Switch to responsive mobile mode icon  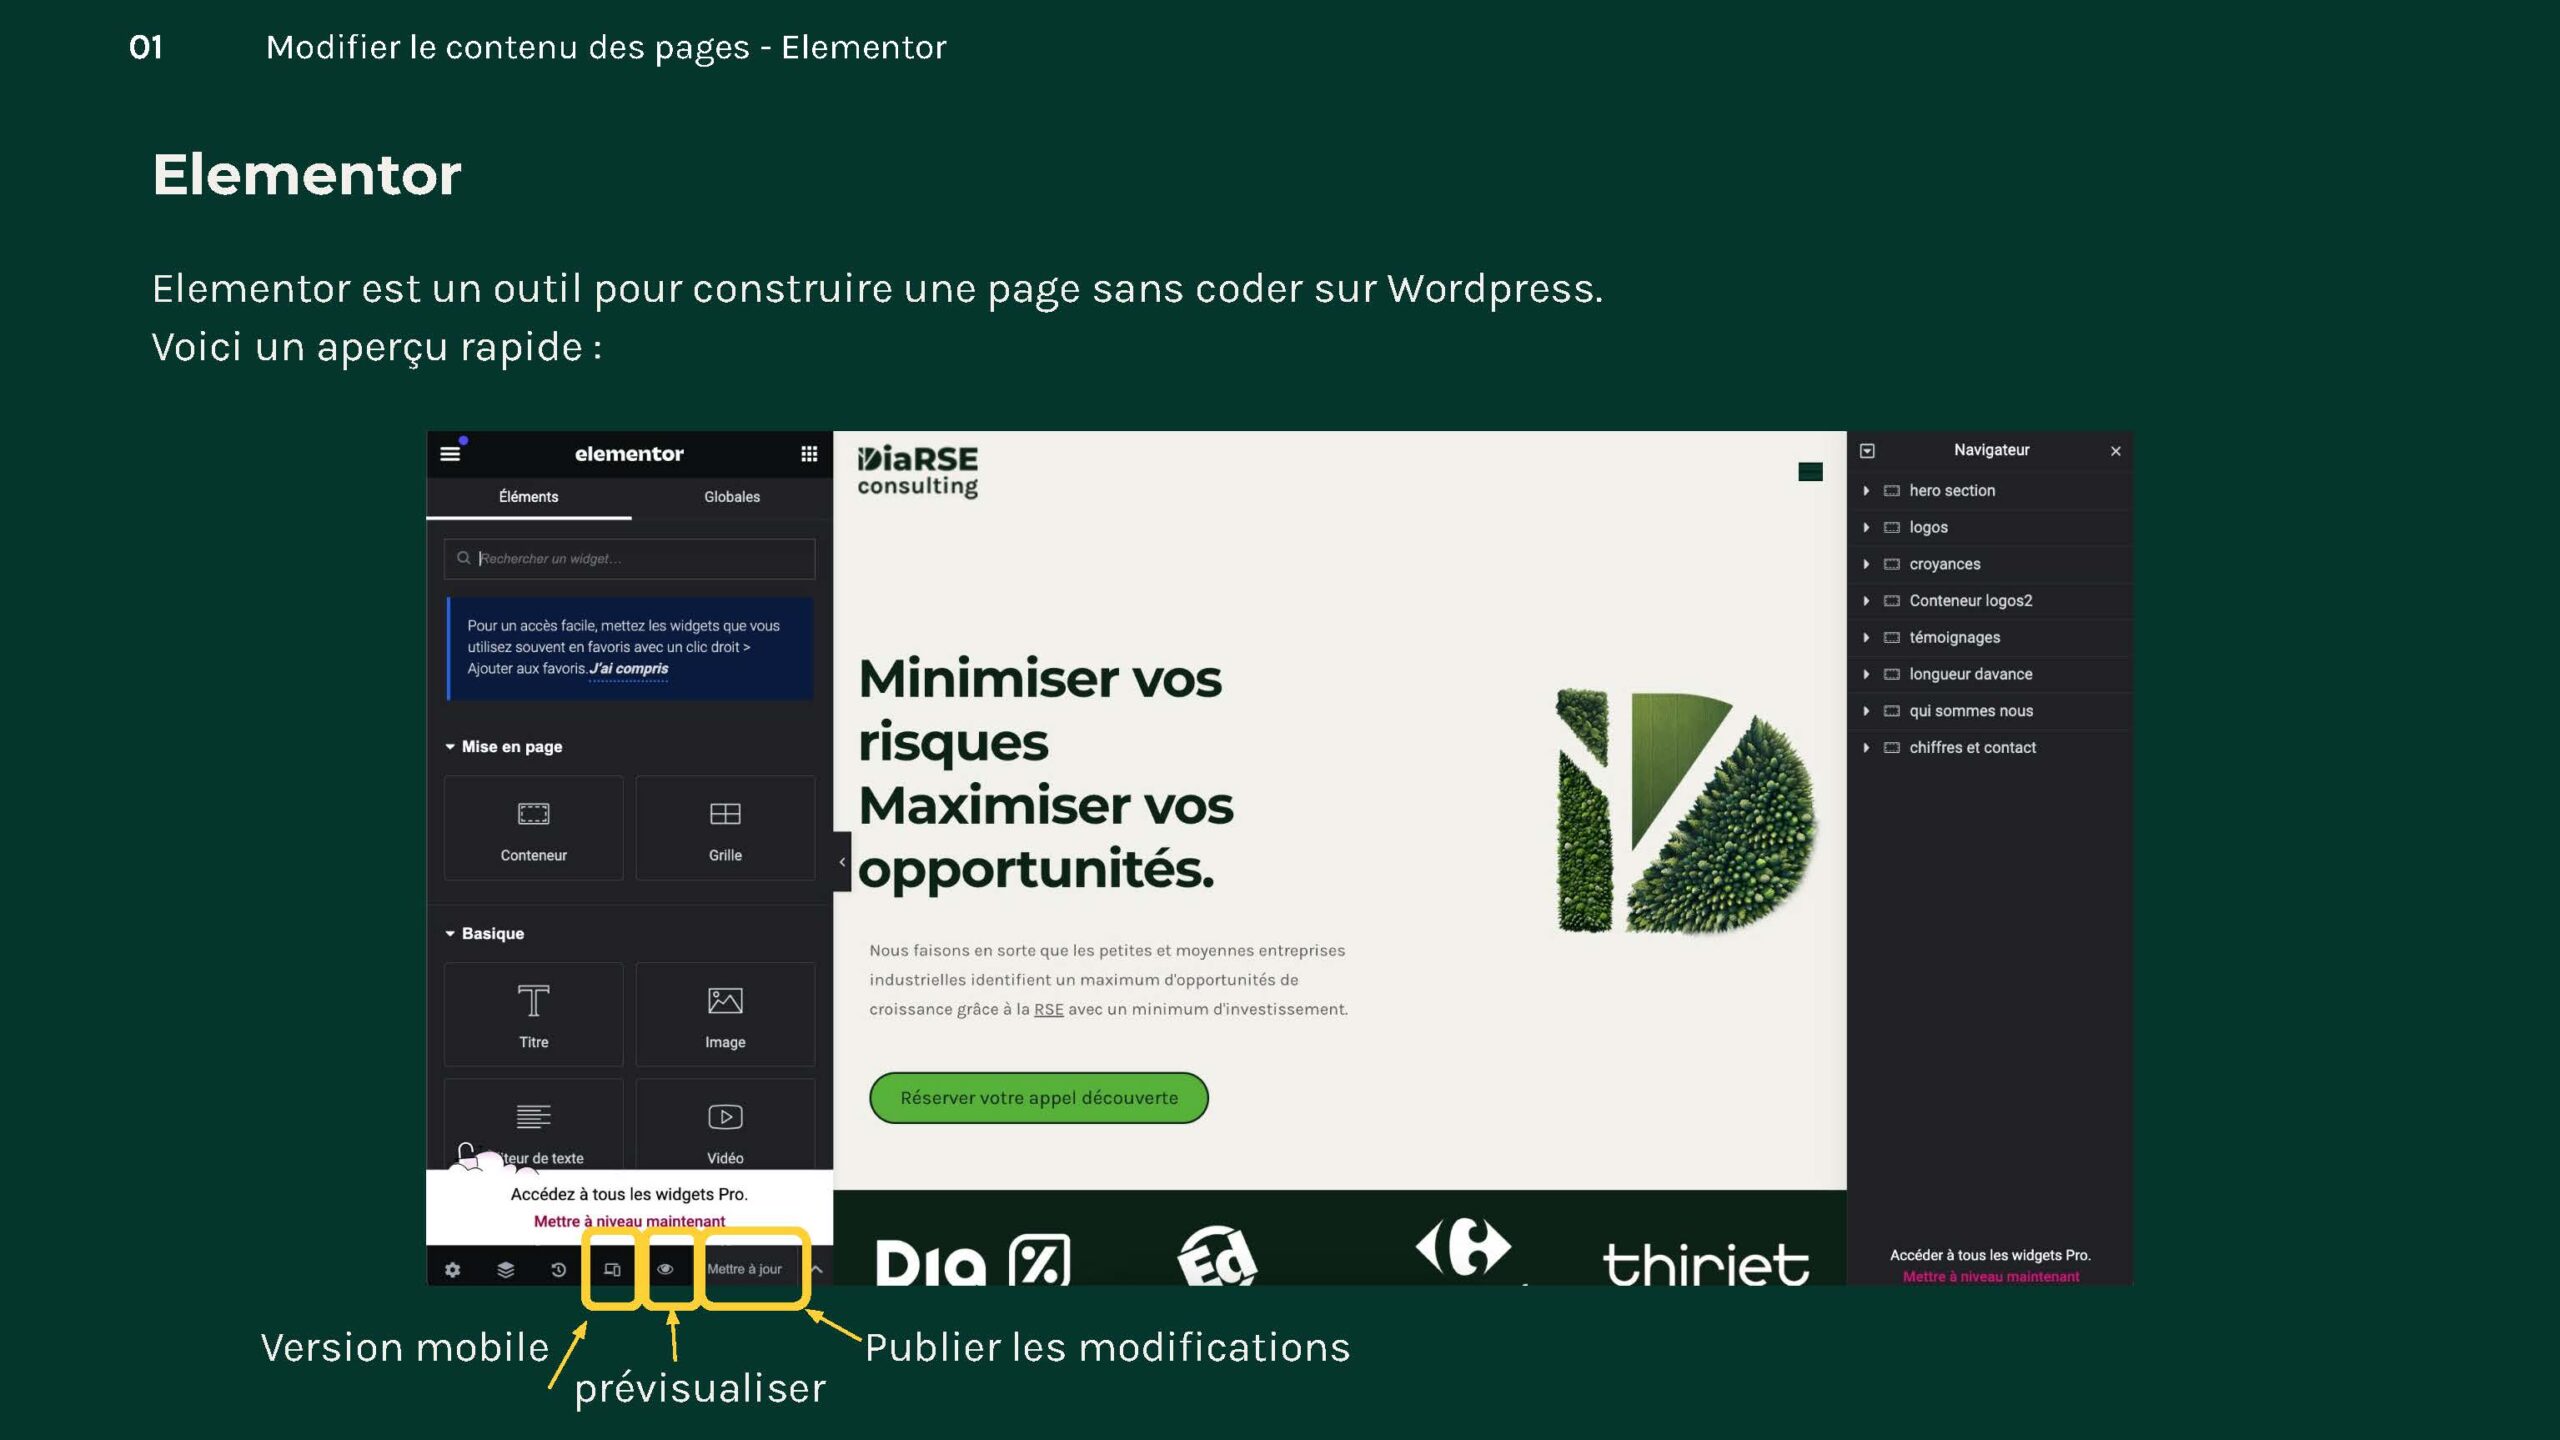(612, 1269)
